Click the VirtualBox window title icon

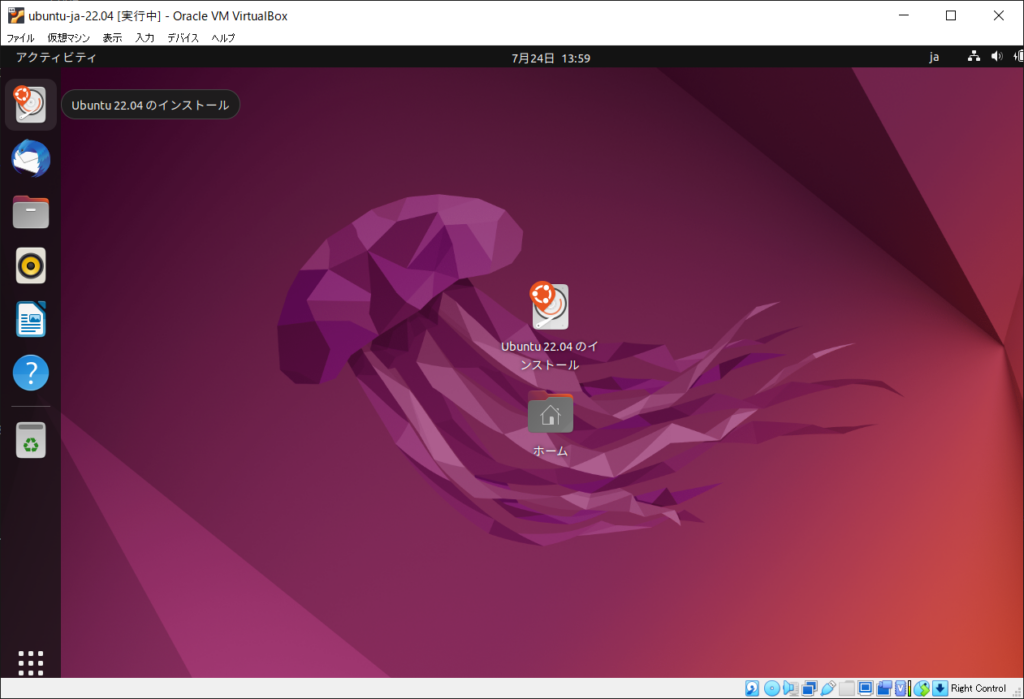click(x=16, y=16)
